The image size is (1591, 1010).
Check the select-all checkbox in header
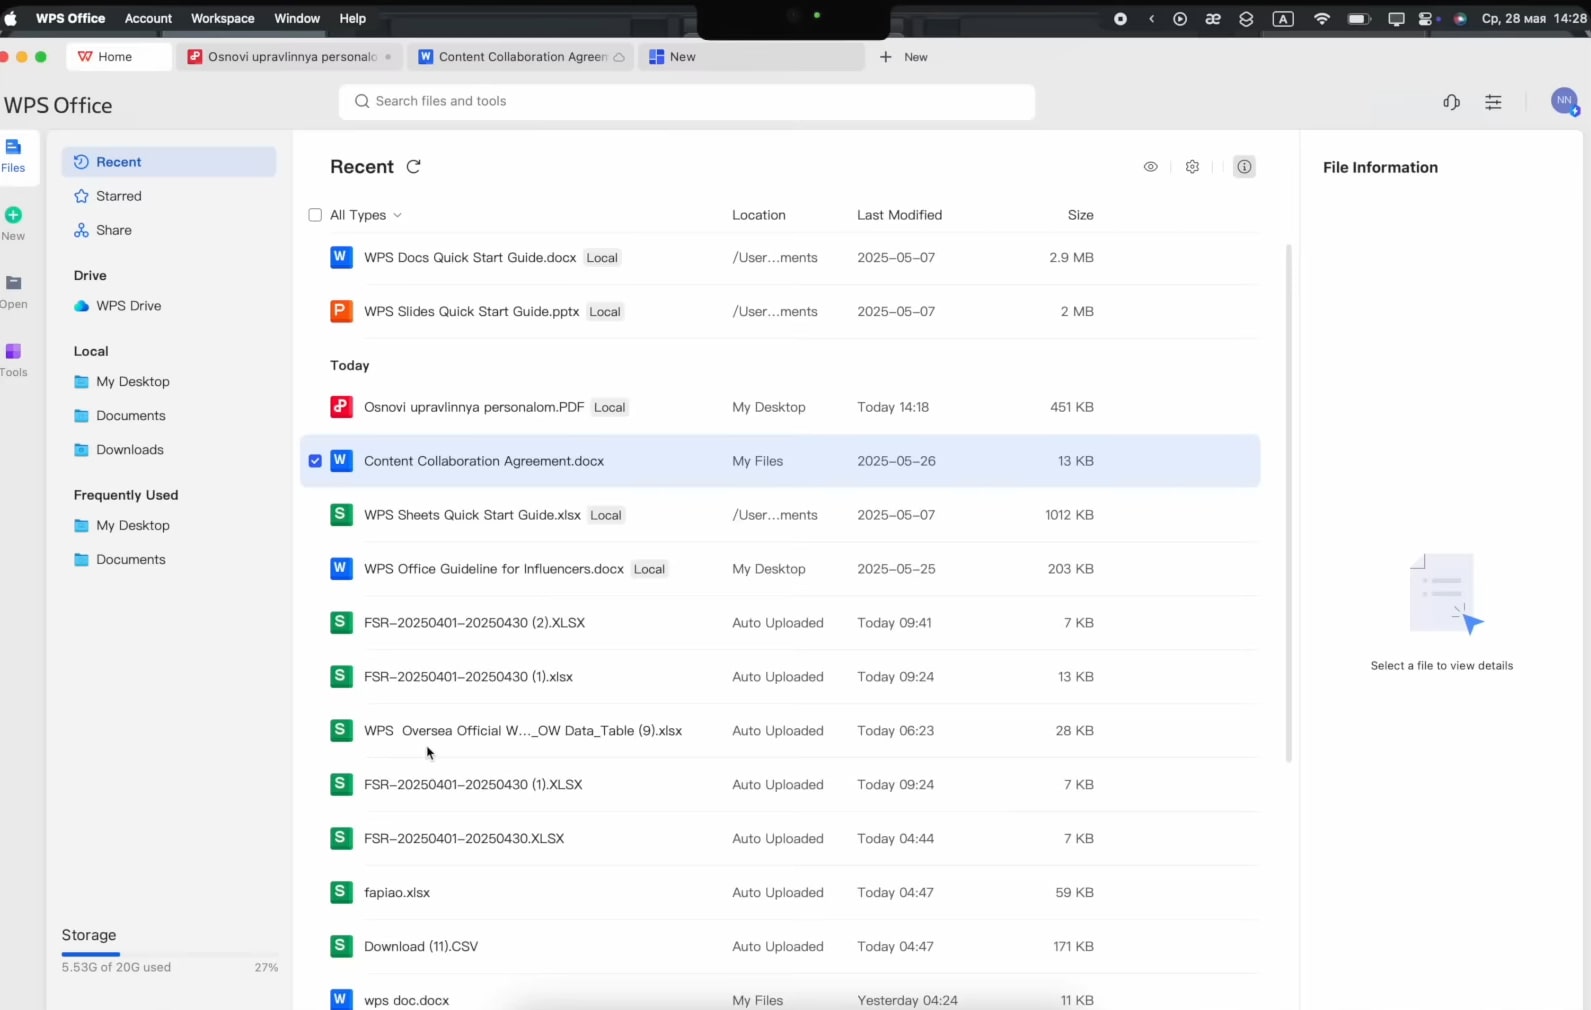pos(315,215)
